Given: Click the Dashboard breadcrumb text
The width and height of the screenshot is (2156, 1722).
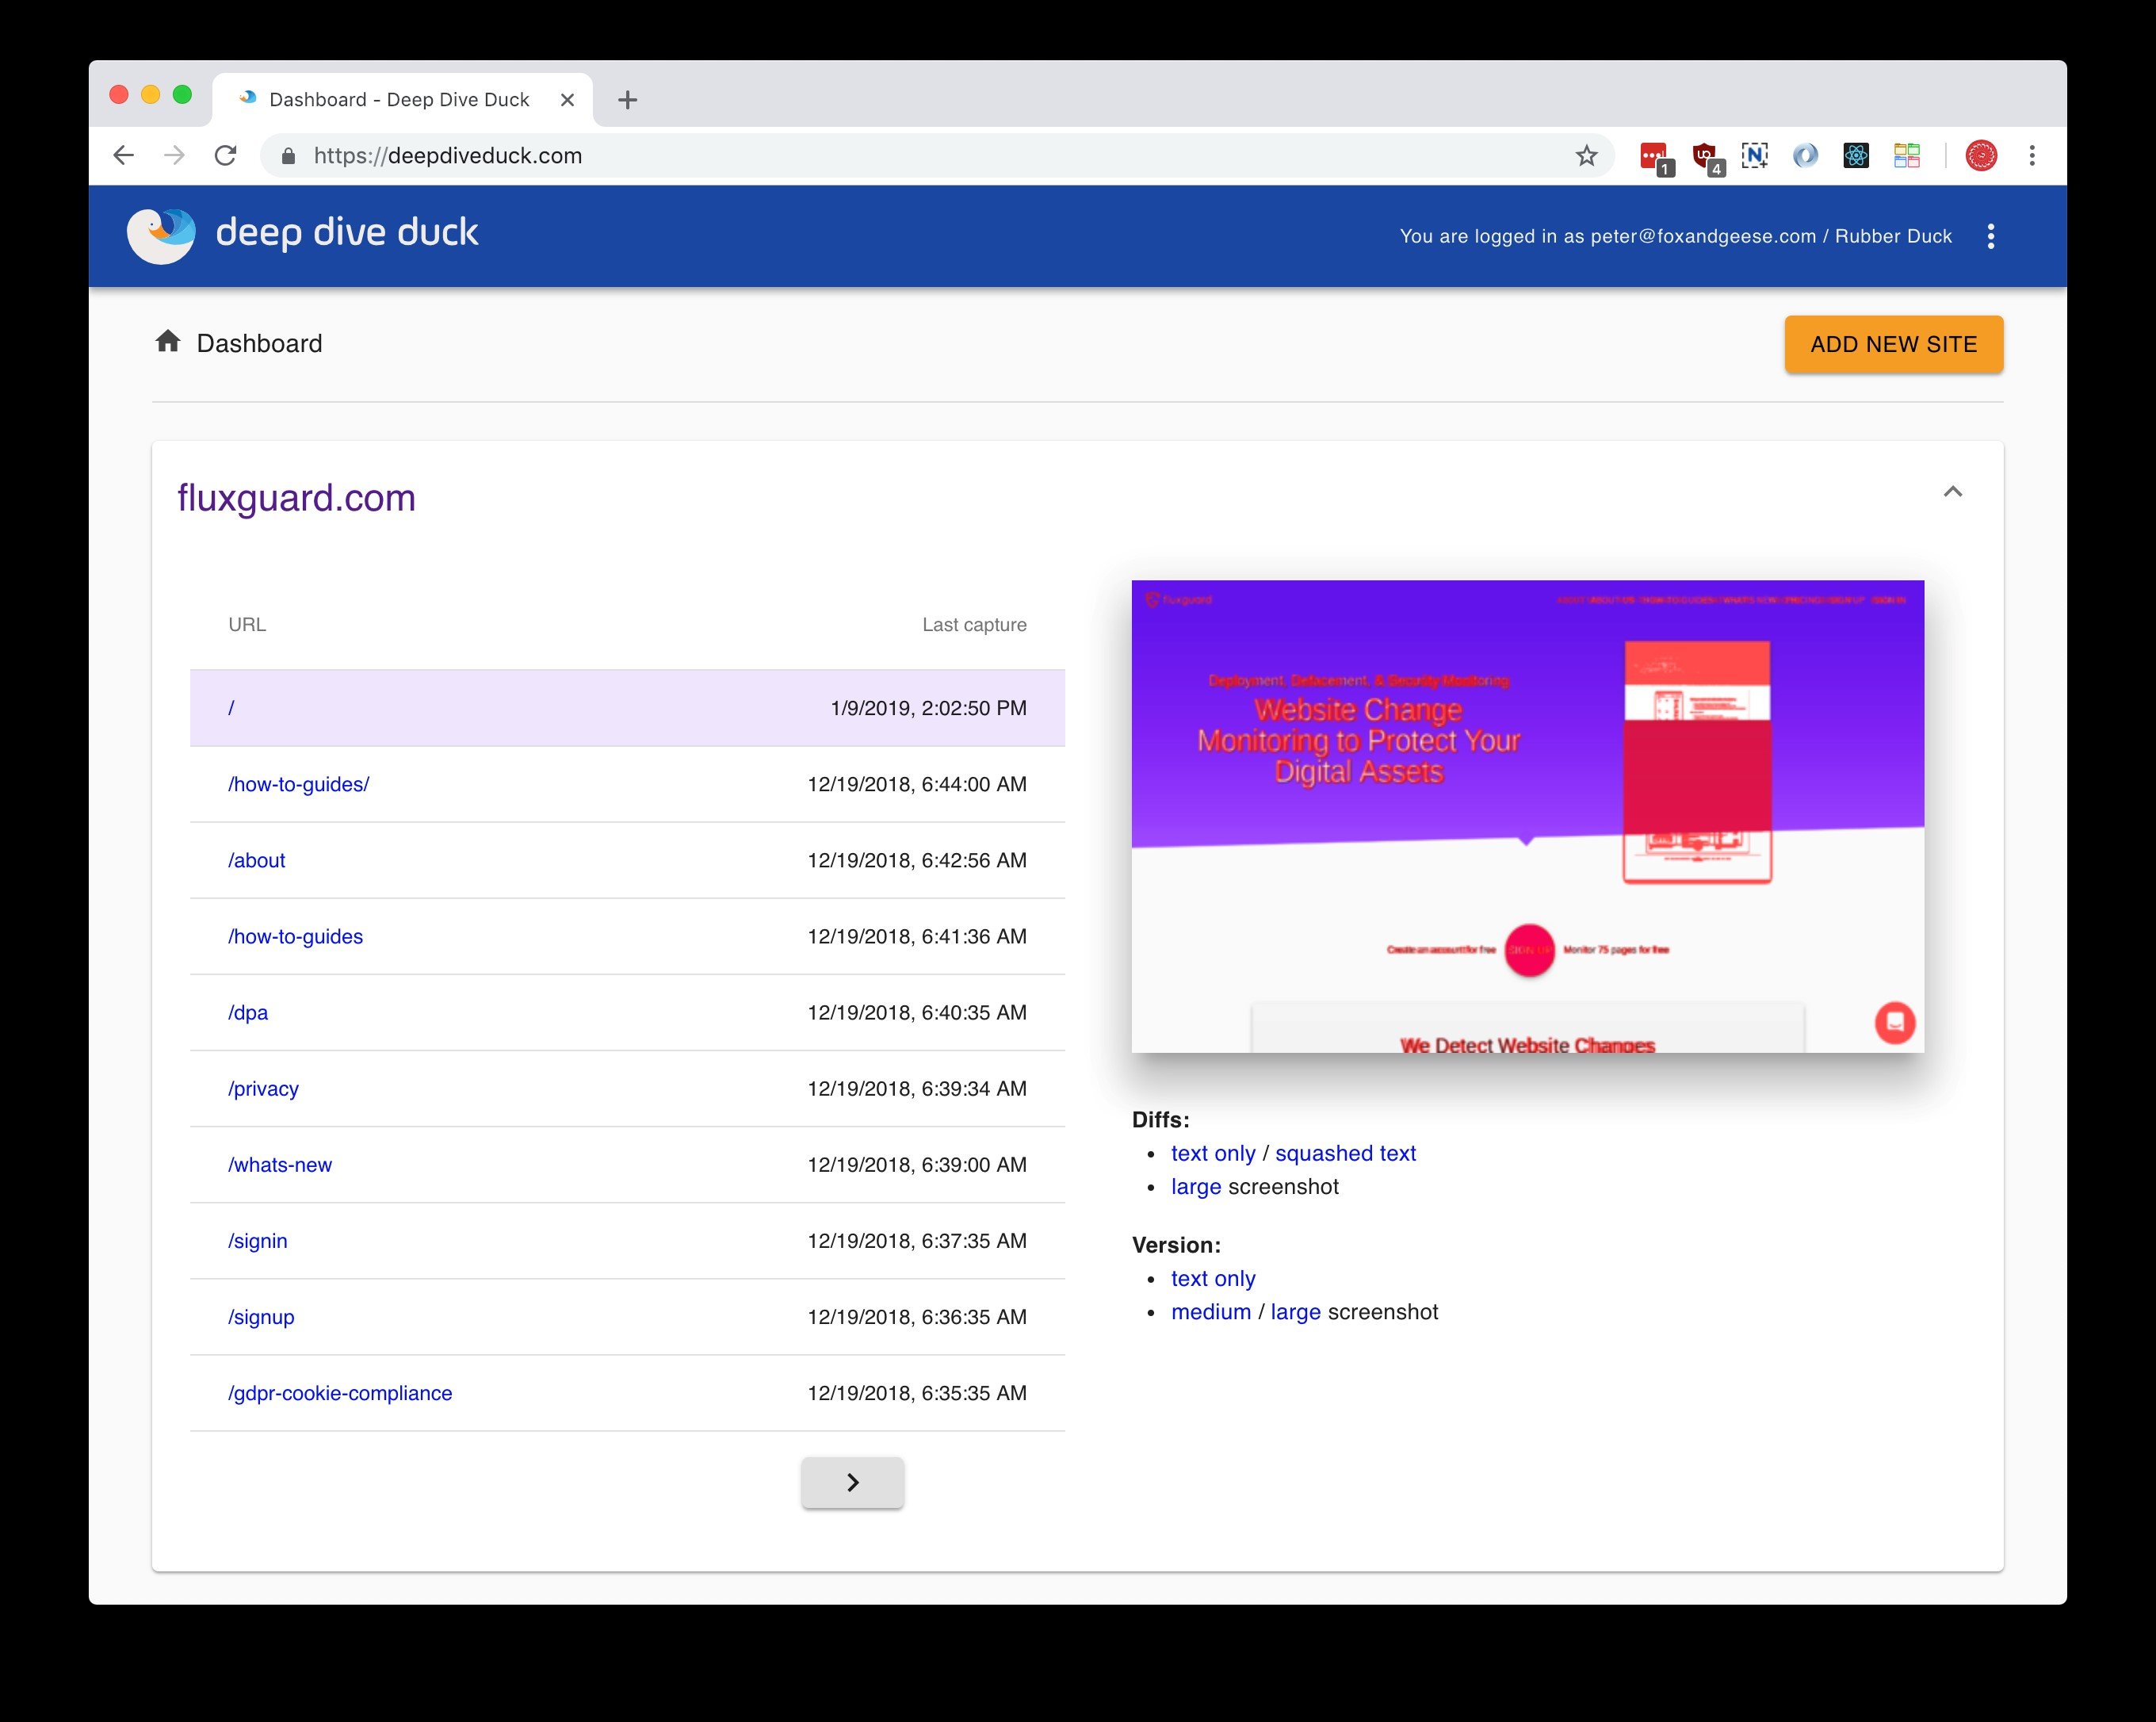Looking at the screenshot, I should pos(259,343).
